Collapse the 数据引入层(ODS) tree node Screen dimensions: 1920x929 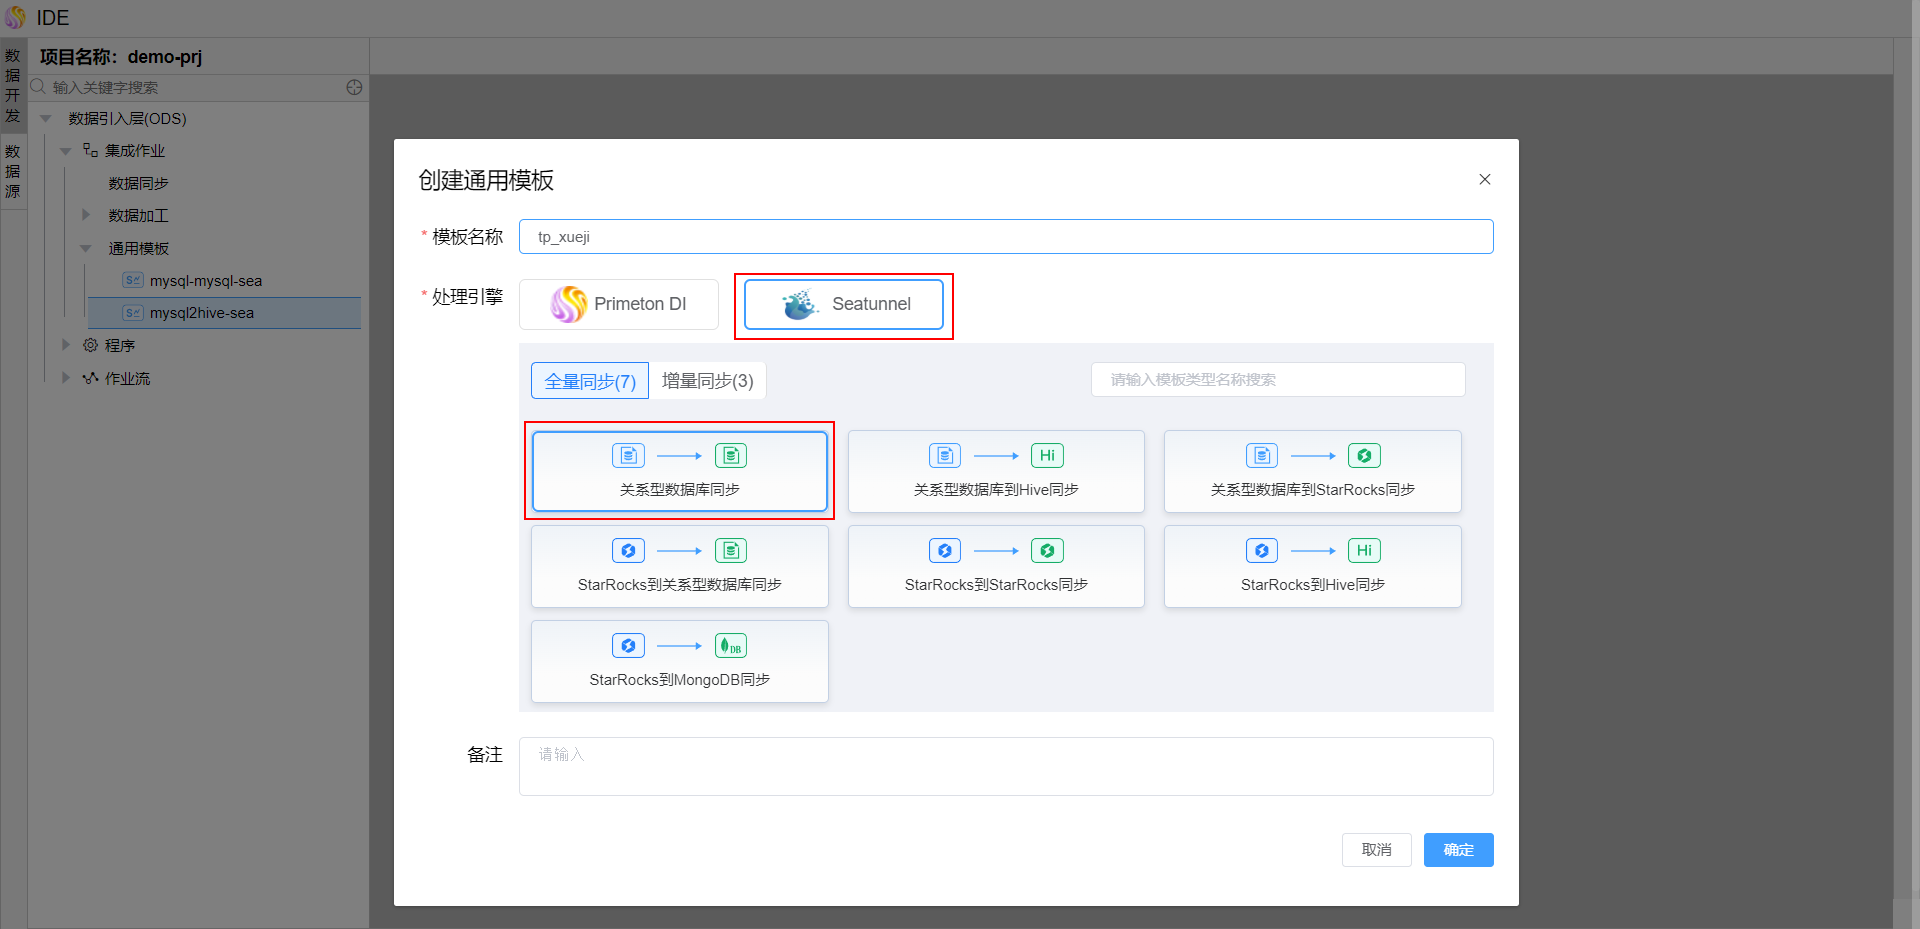coord(46,118)
